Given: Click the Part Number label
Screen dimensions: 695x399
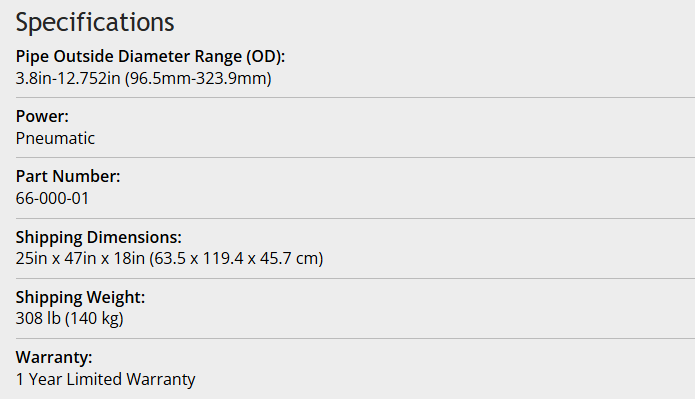Looking at the screenshot, I should coord(68,176).
